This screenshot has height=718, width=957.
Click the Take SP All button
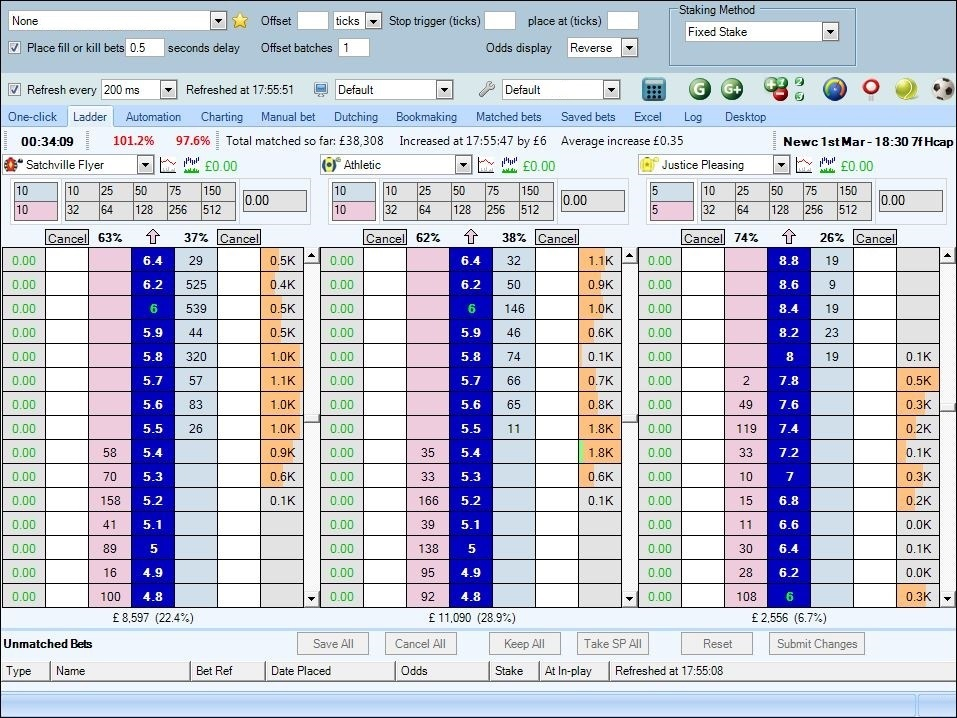point(613,644)
